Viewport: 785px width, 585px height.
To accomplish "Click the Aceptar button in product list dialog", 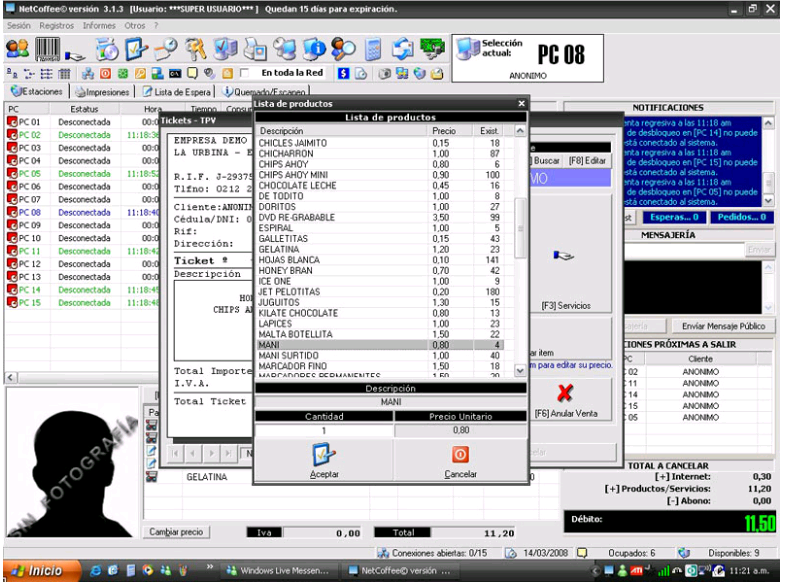I will coord(324,460).
